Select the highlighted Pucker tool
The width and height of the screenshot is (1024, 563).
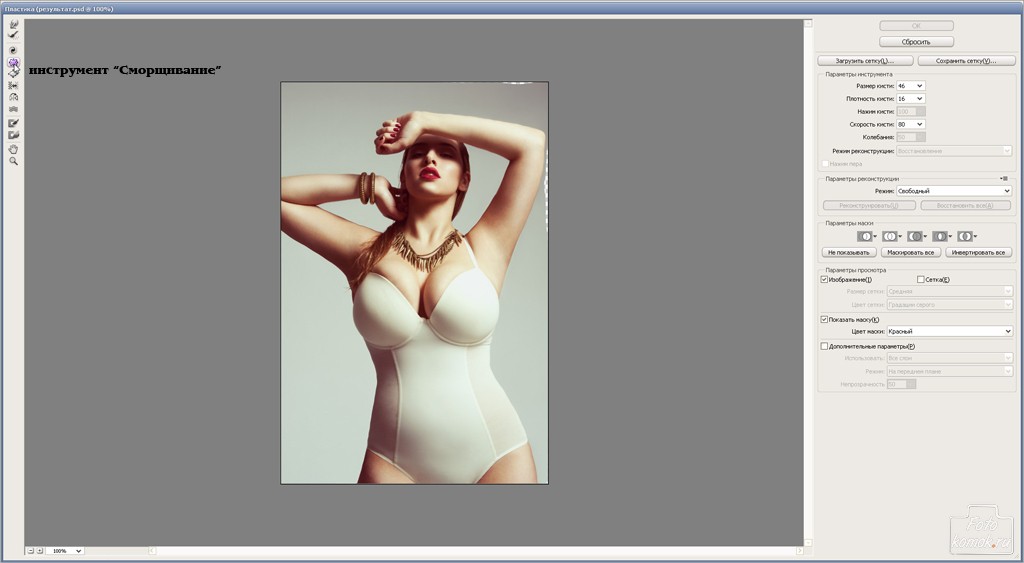13,62
